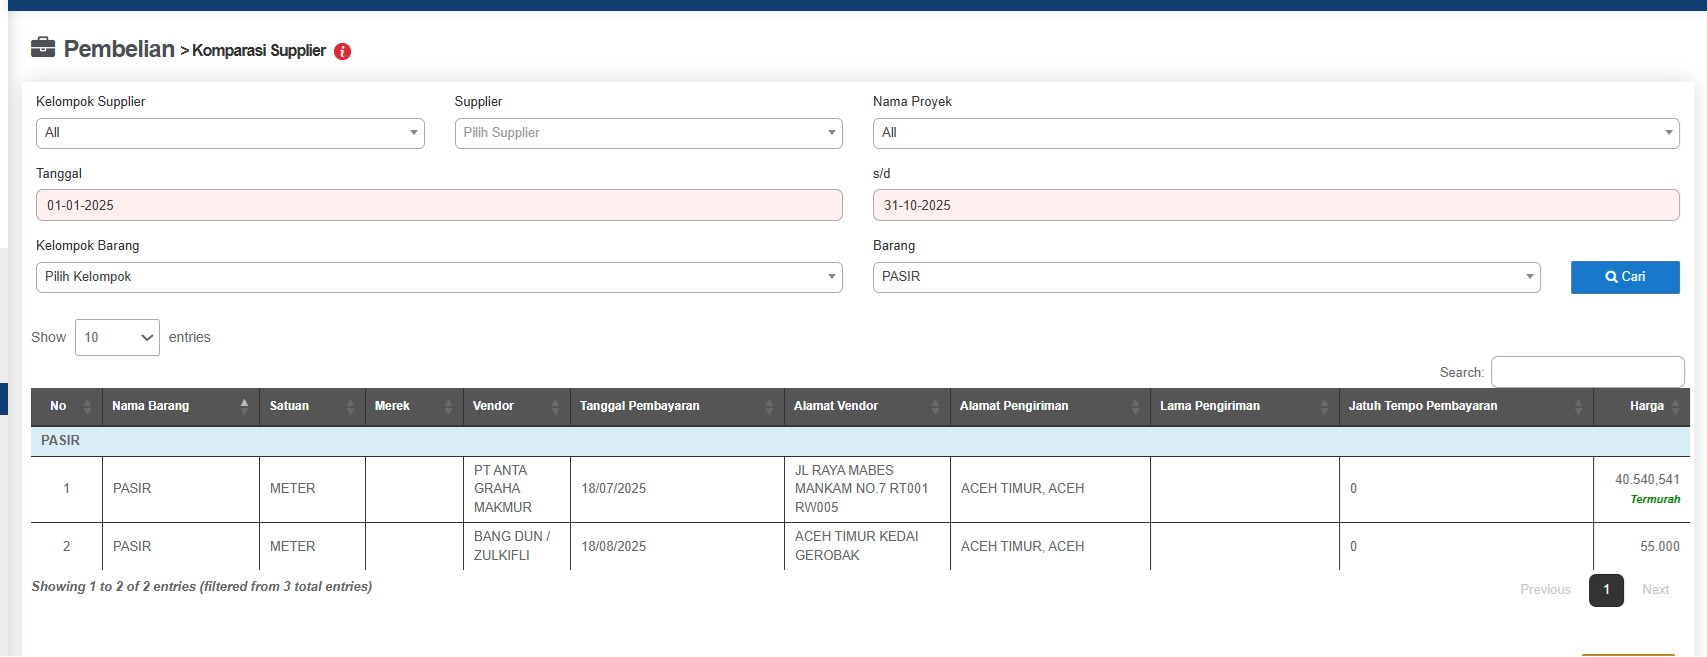The width and height of the screenshot is (1707, 657).
Task: Open the Pilih Supplier dropdown
Action: [648, 133]
